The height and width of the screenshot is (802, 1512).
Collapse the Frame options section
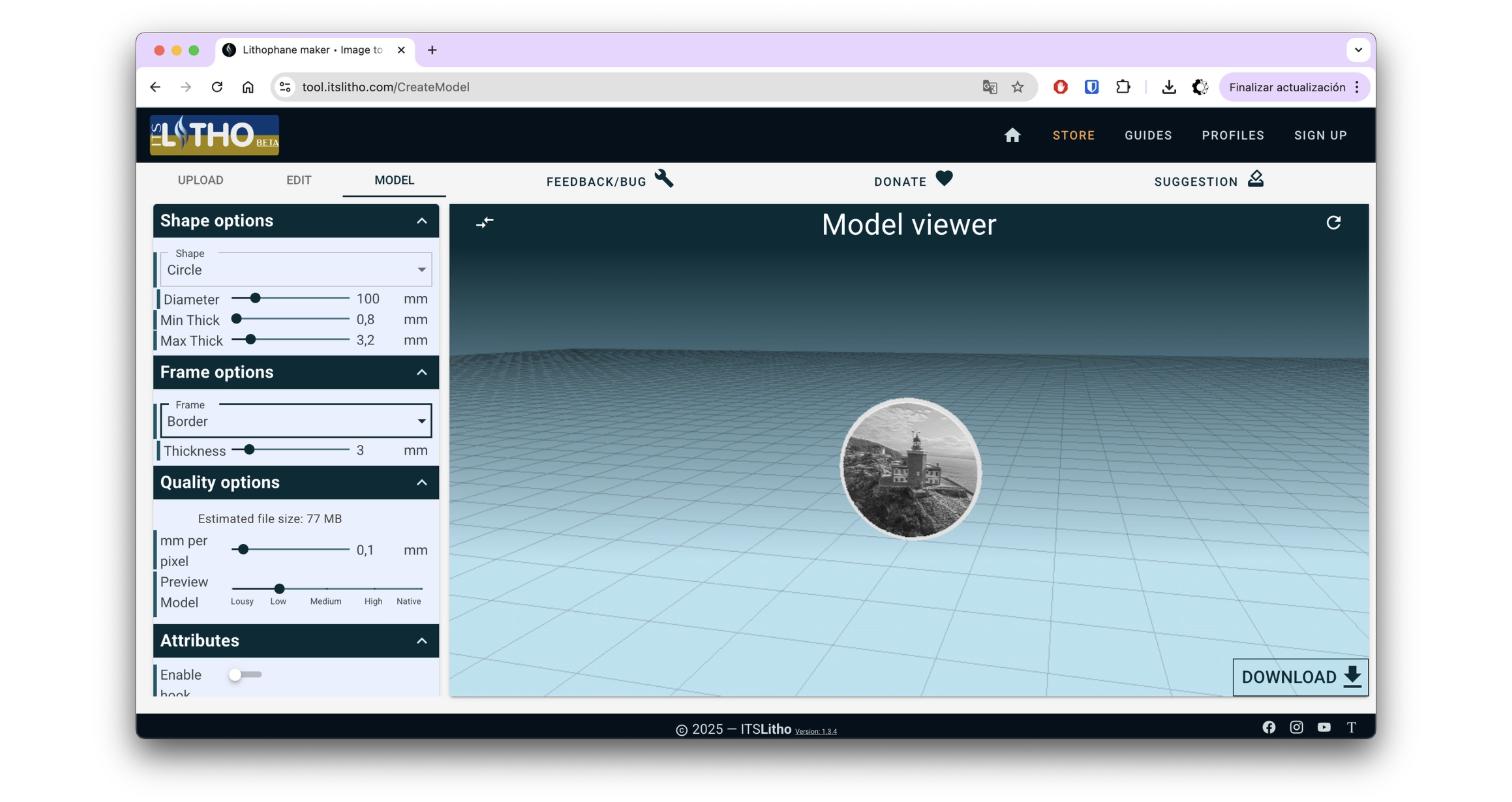[422, 372]
